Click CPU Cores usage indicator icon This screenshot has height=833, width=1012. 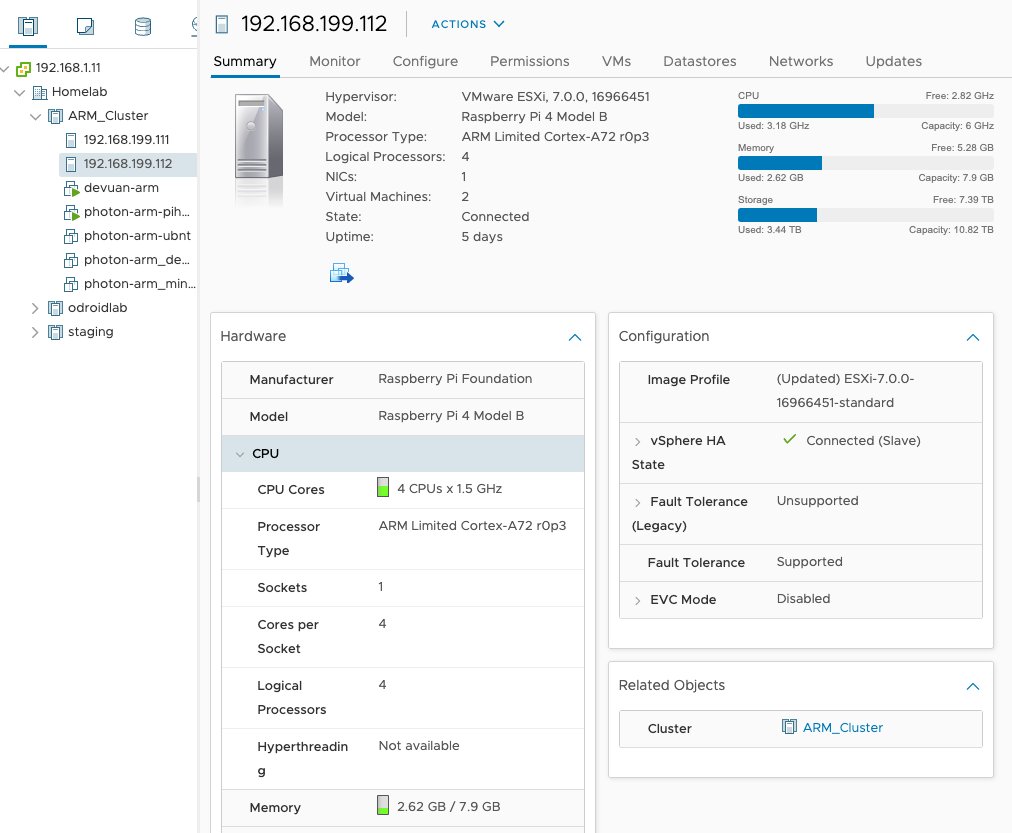383,487
